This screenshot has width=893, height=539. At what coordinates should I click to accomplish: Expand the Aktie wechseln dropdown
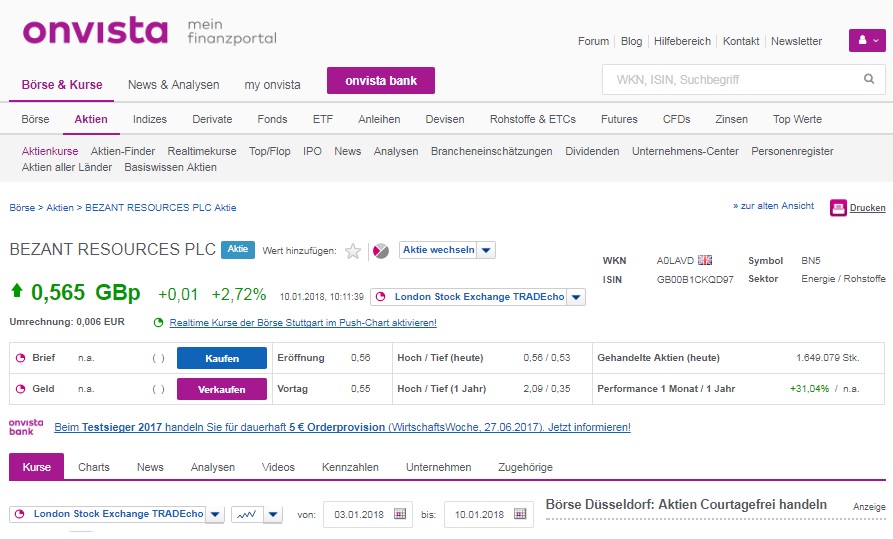pos(485,250)
